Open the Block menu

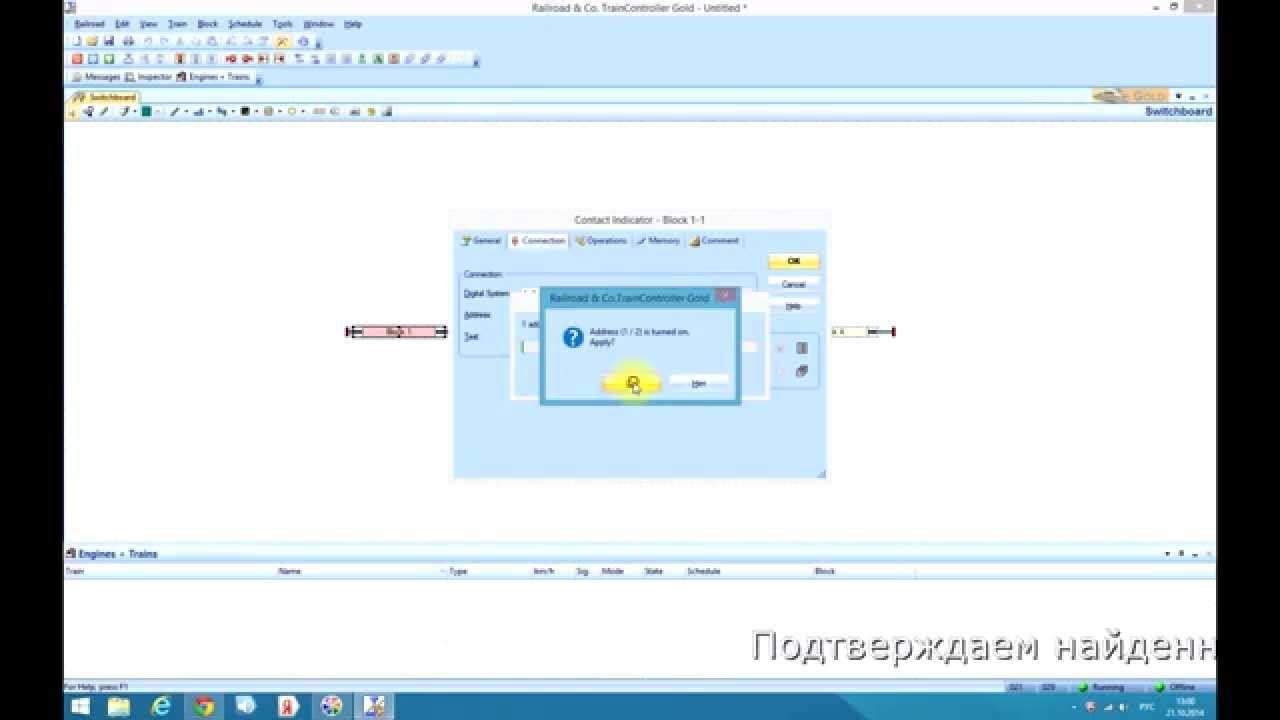coord(207,24)
